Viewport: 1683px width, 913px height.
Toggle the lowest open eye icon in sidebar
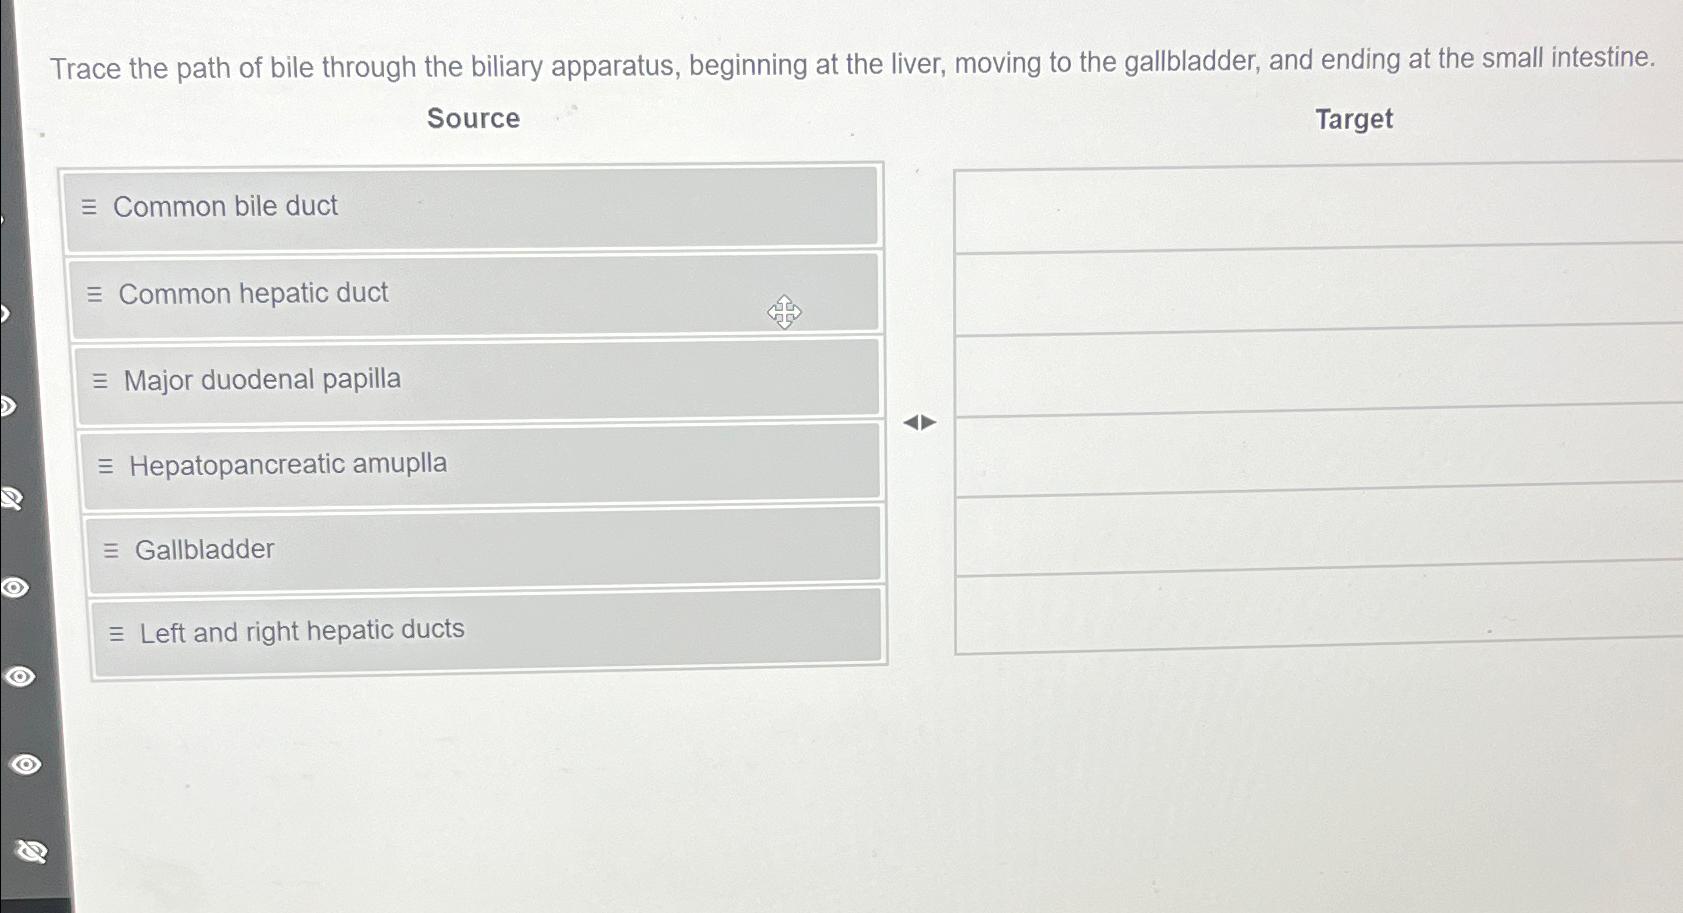coord(25,765)
